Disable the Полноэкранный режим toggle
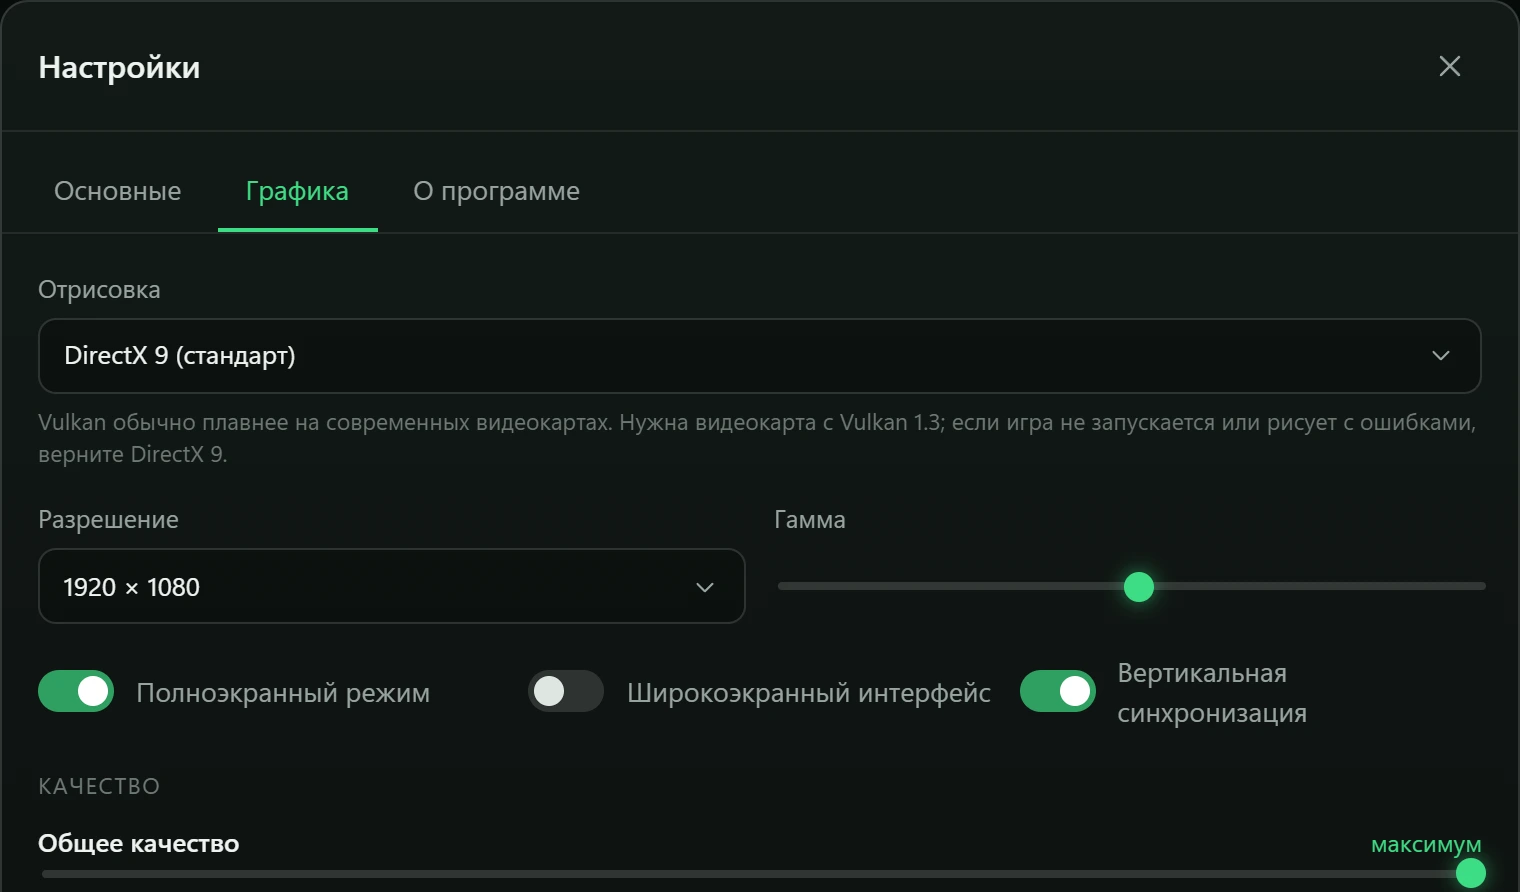 point(76,691)
